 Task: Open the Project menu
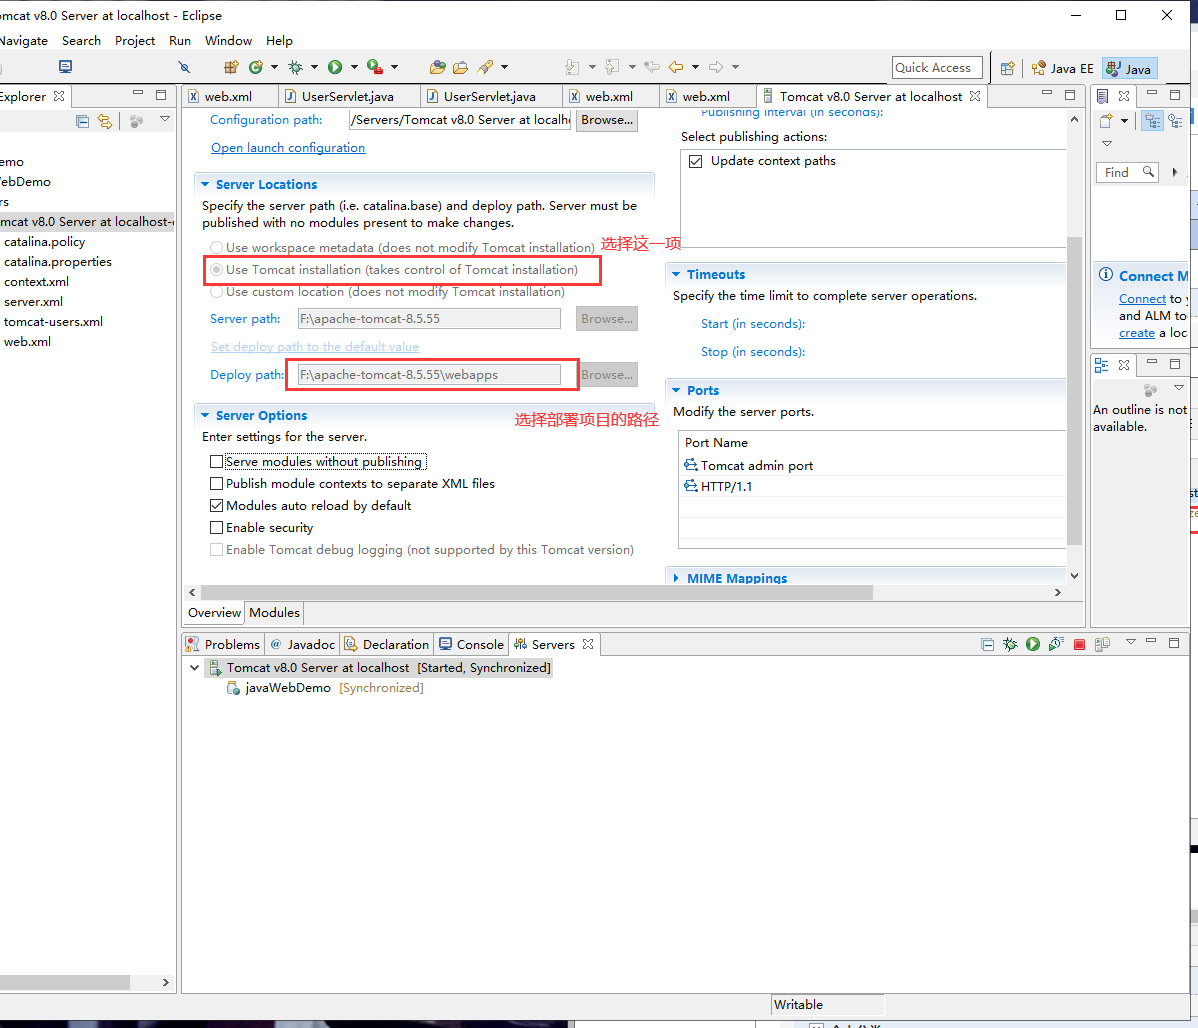pos(134,41)
